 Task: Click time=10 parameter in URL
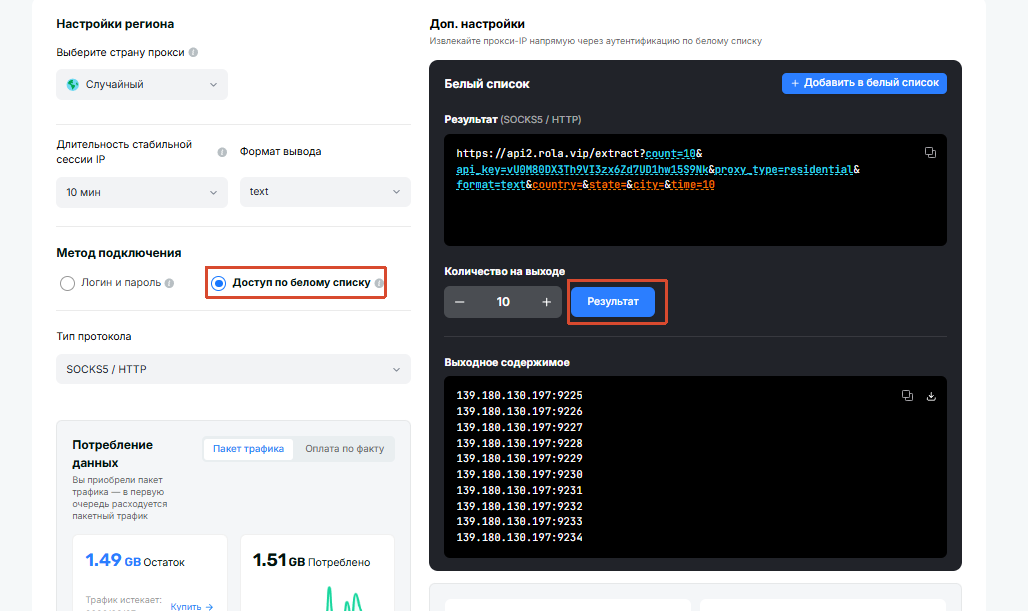[693, 185]
